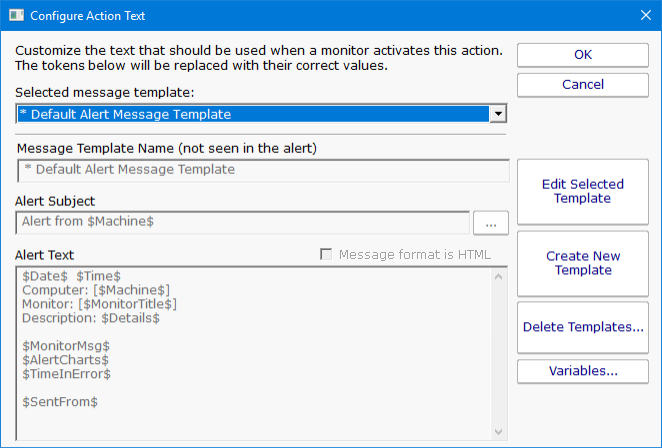Image resolution: width=662 pixels, height=448 pixels.
Task: Focus the Message Template Name field
Action: [x=262, y=170]
